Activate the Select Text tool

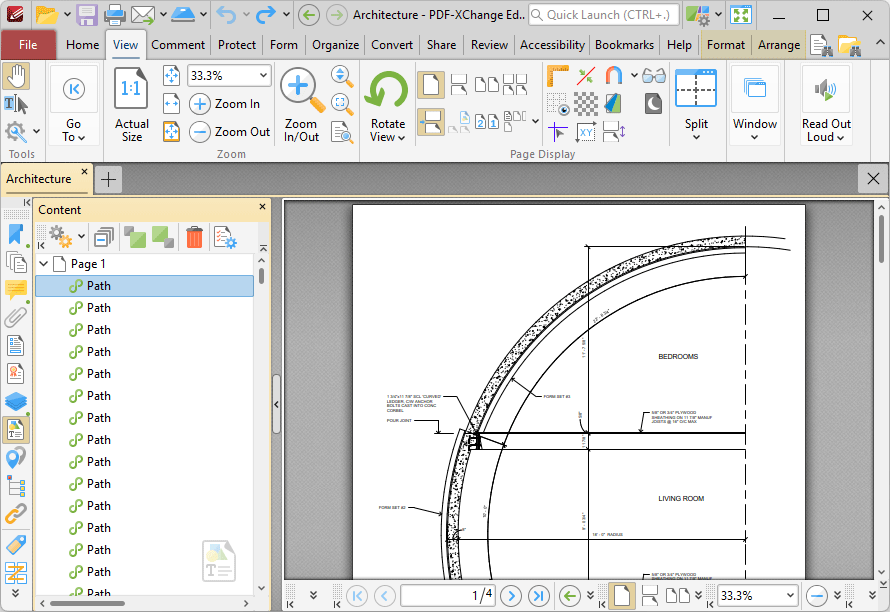click(x=16, y=104)
